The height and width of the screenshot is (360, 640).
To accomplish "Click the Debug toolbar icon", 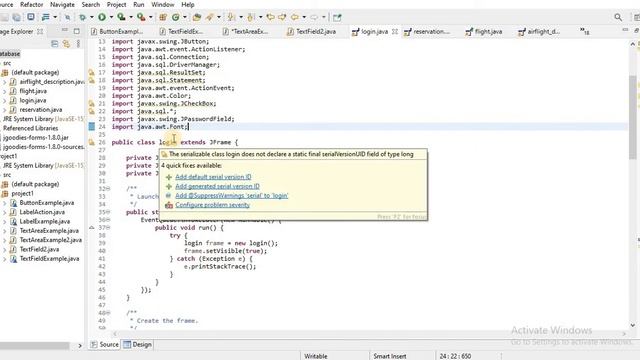I will click(x=82, y=17).
